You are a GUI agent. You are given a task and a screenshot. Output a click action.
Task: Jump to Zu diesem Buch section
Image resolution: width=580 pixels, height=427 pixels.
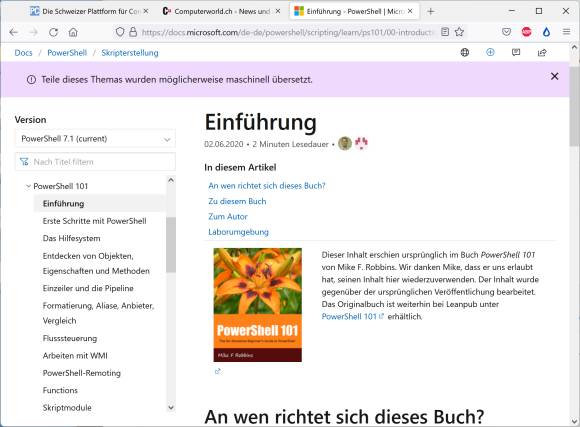(237, 201)
